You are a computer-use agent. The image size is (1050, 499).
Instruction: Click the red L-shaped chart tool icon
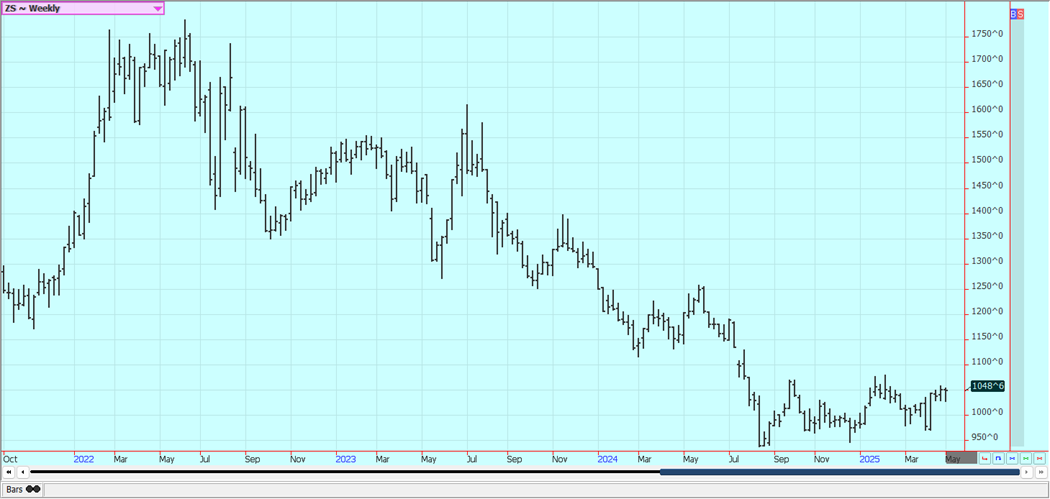click(984, 458)
